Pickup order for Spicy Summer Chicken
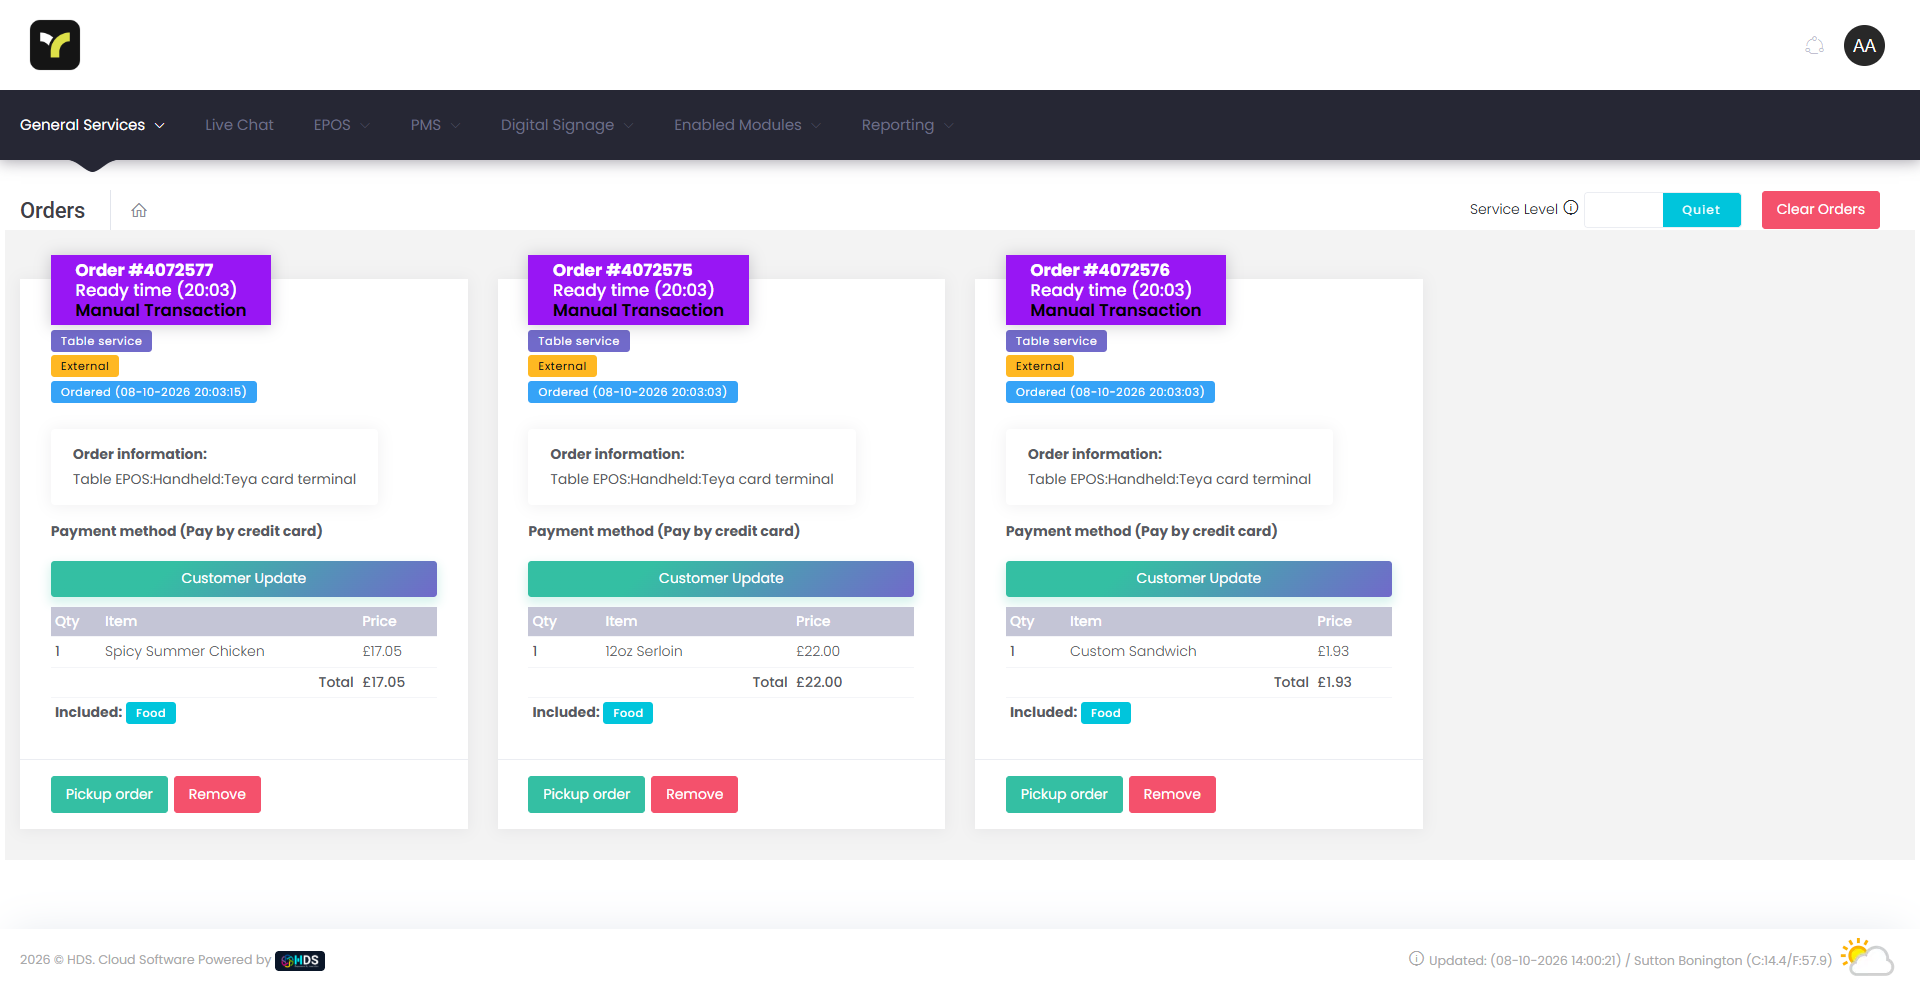Image resolution: width=1920 pixels, height=989 pixels. coord(109,794)
